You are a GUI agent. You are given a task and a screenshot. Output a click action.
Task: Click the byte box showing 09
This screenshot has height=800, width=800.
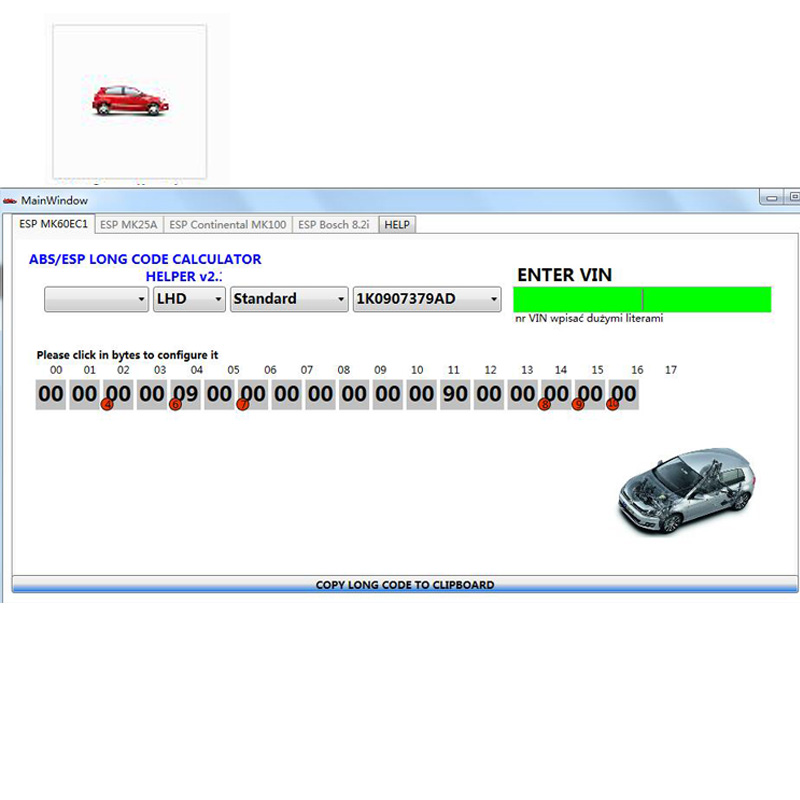point(186,394)
